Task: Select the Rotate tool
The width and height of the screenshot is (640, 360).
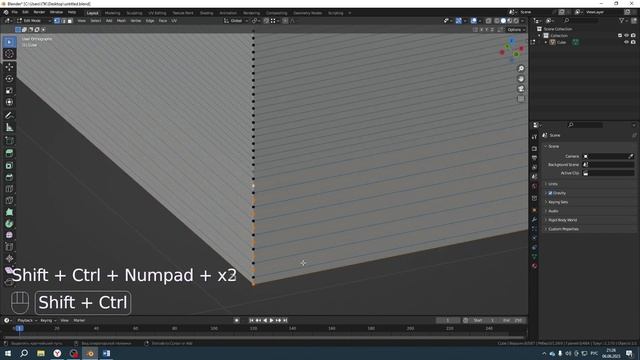Action: coord(9,79)
